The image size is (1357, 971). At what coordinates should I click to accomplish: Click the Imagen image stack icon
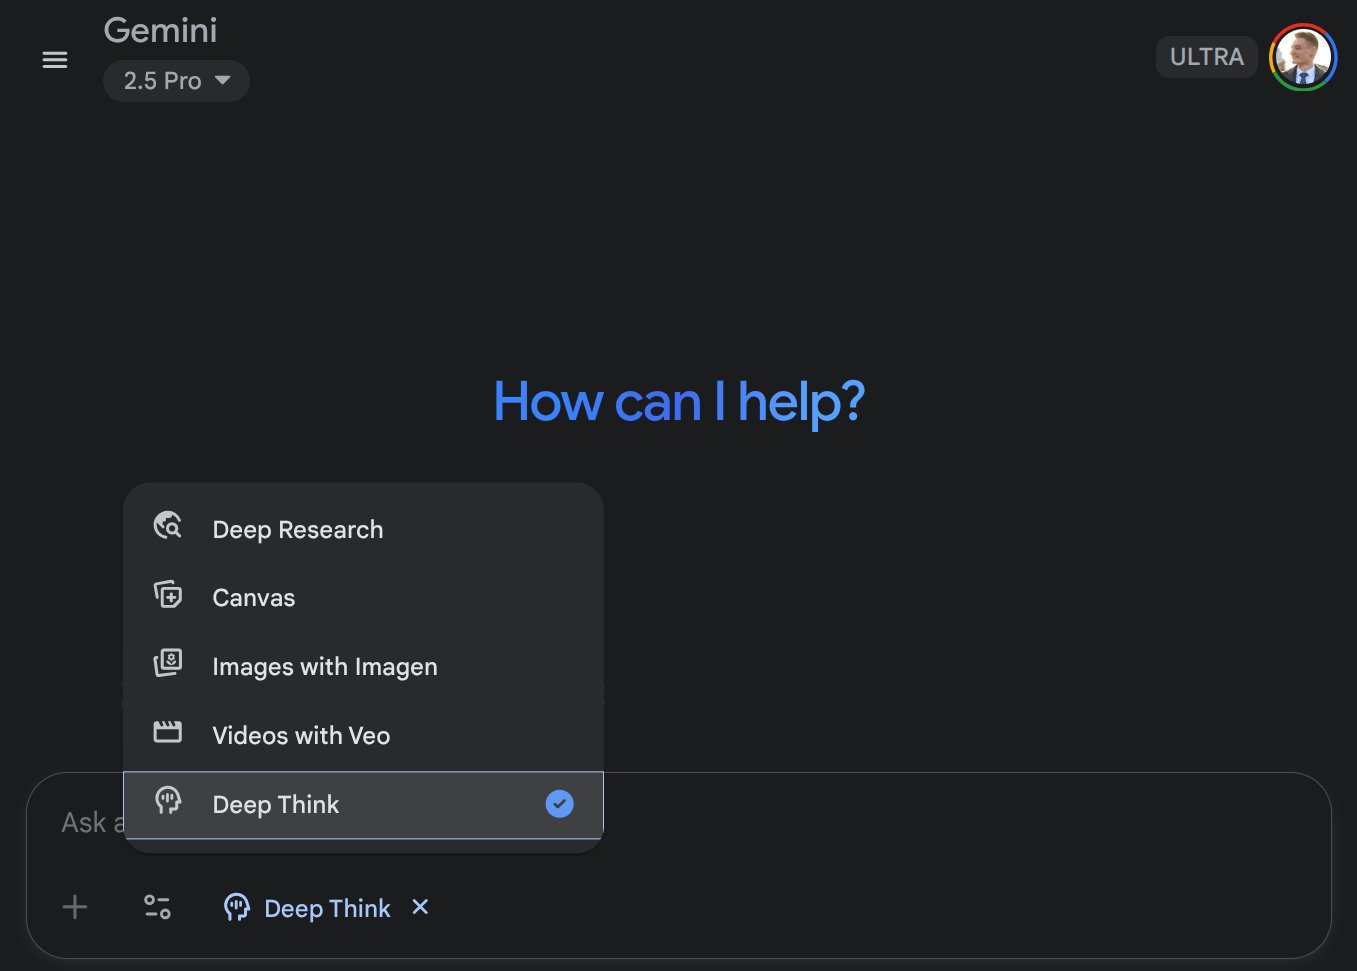pos(168,663)
